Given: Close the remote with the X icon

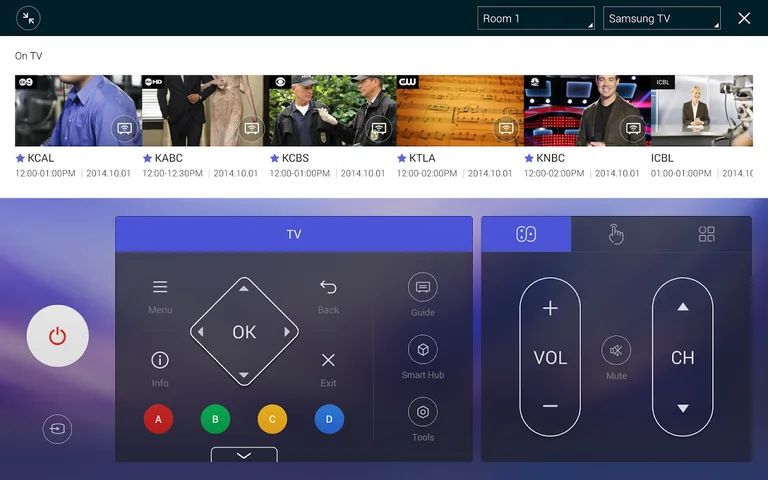Looking at the screenshot, I should (744, 19).
